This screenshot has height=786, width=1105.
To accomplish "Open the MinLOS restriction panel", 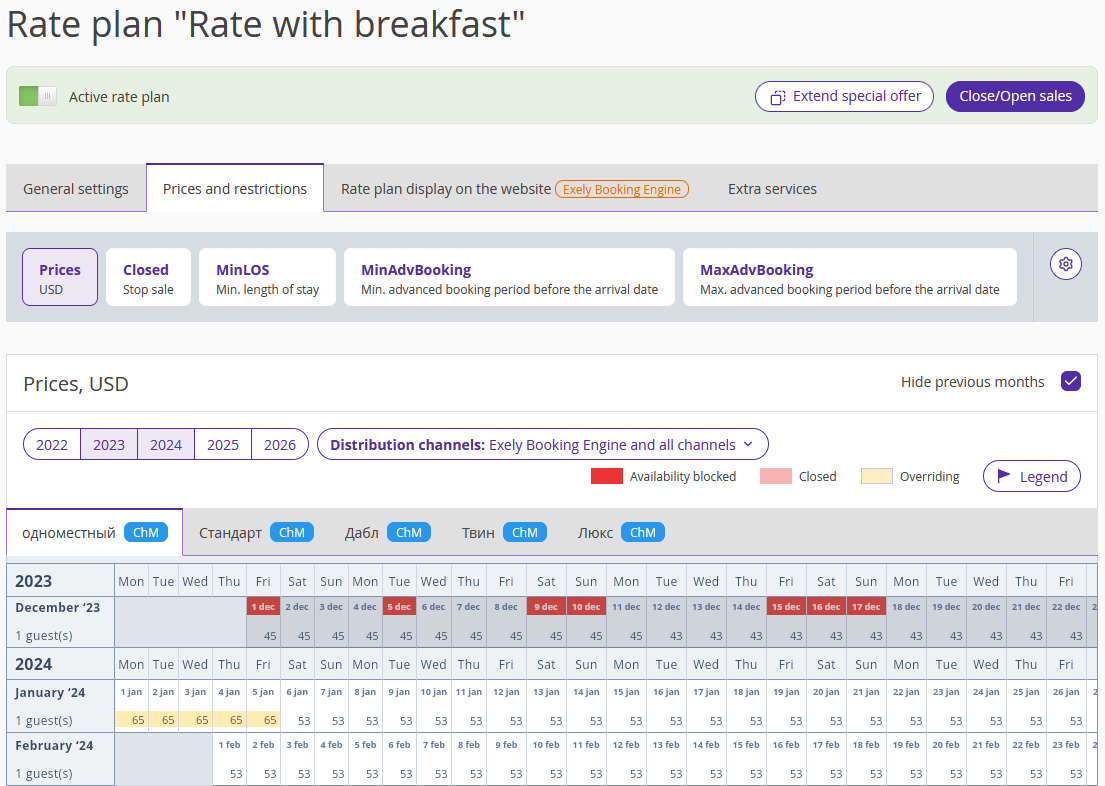I will tap(267, 278).
